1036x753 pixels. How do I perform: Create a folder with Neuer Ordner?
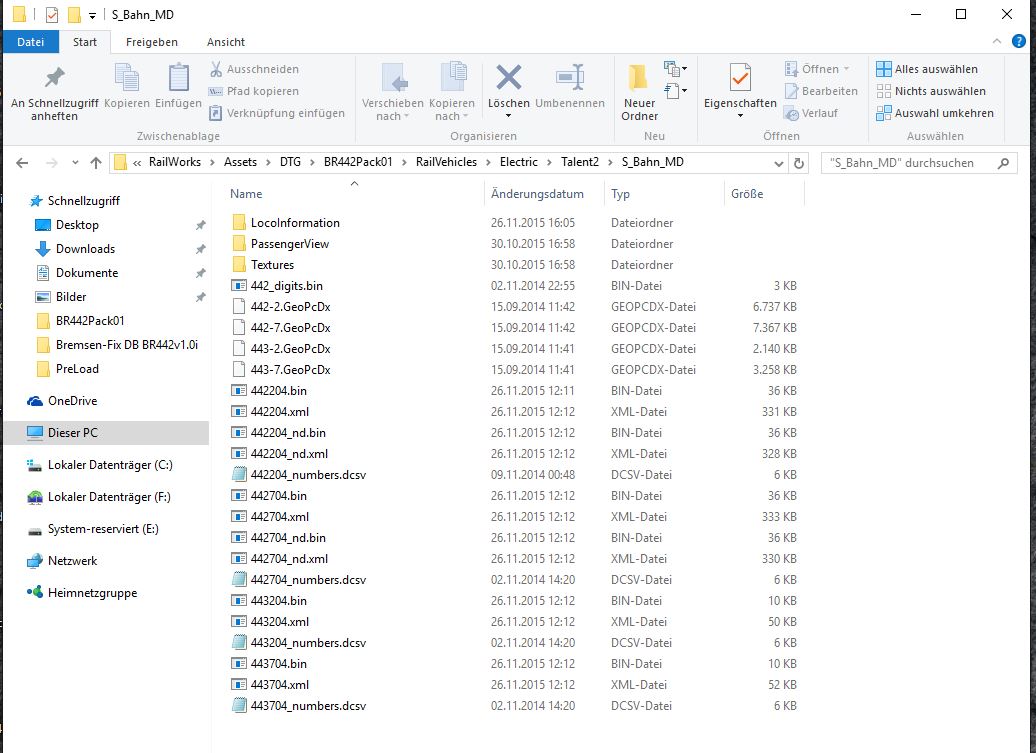(x=639, y=91)
